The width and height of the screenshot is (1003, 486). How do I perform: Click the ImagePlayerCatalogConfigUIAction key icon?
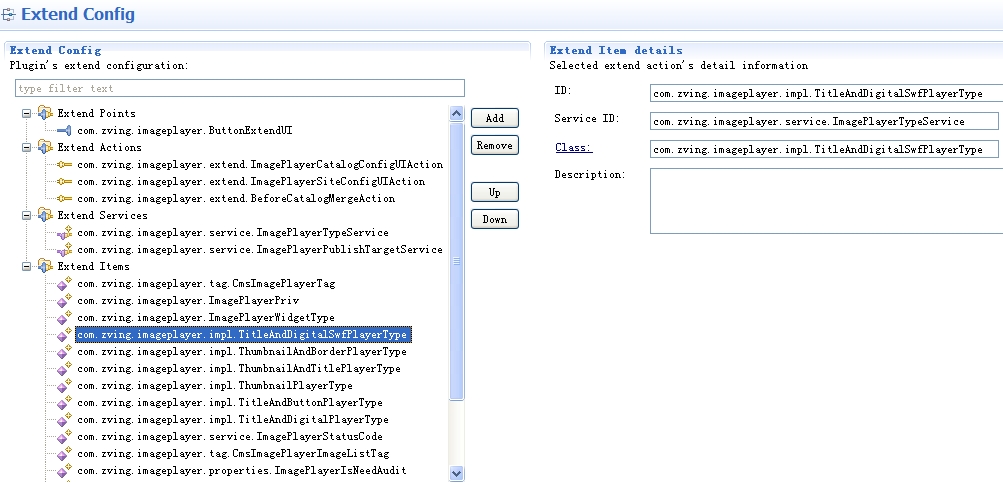[64, 165]
